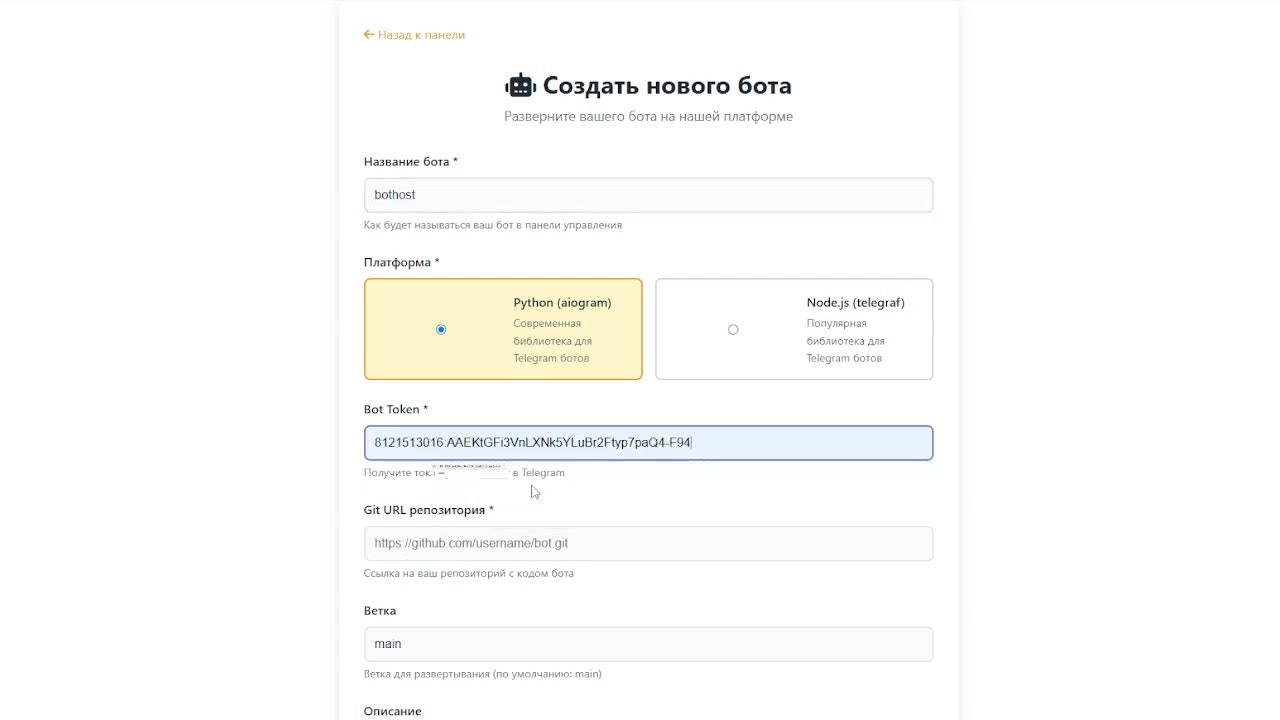The image size is (1280, 720).
Task: Select the Python (aiogram) platform radio button
Action: (x=441, y=329)
